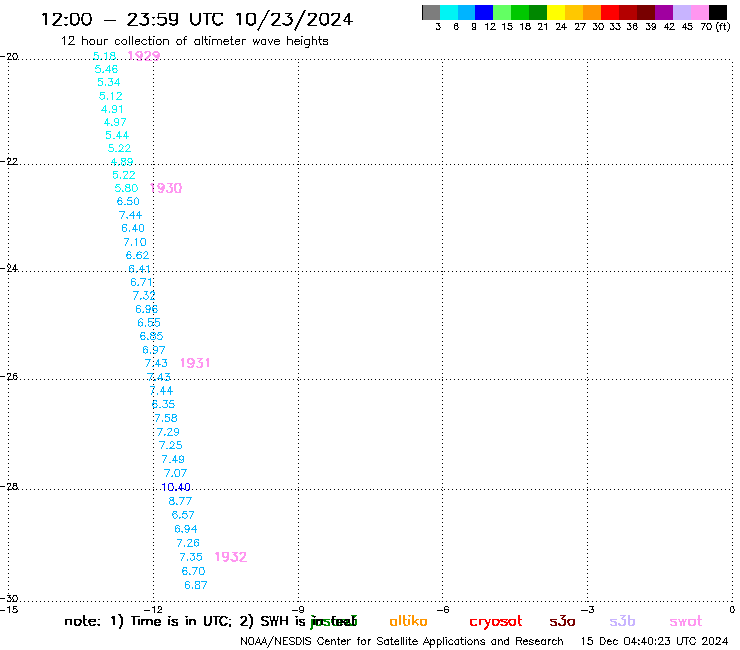Click the 6.94 wave height value
This screenshot has width=740, height=650.
[185, 529]
